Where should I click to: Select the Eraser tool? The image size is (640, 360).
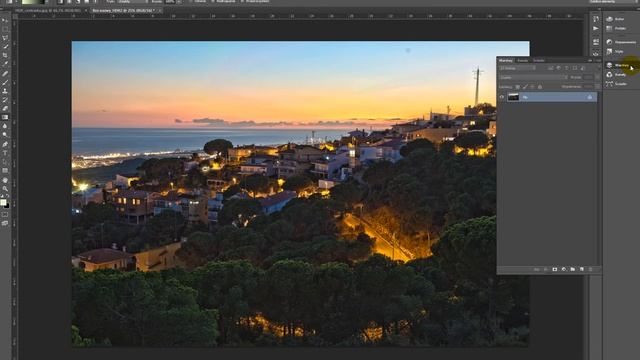coord(5,109)
